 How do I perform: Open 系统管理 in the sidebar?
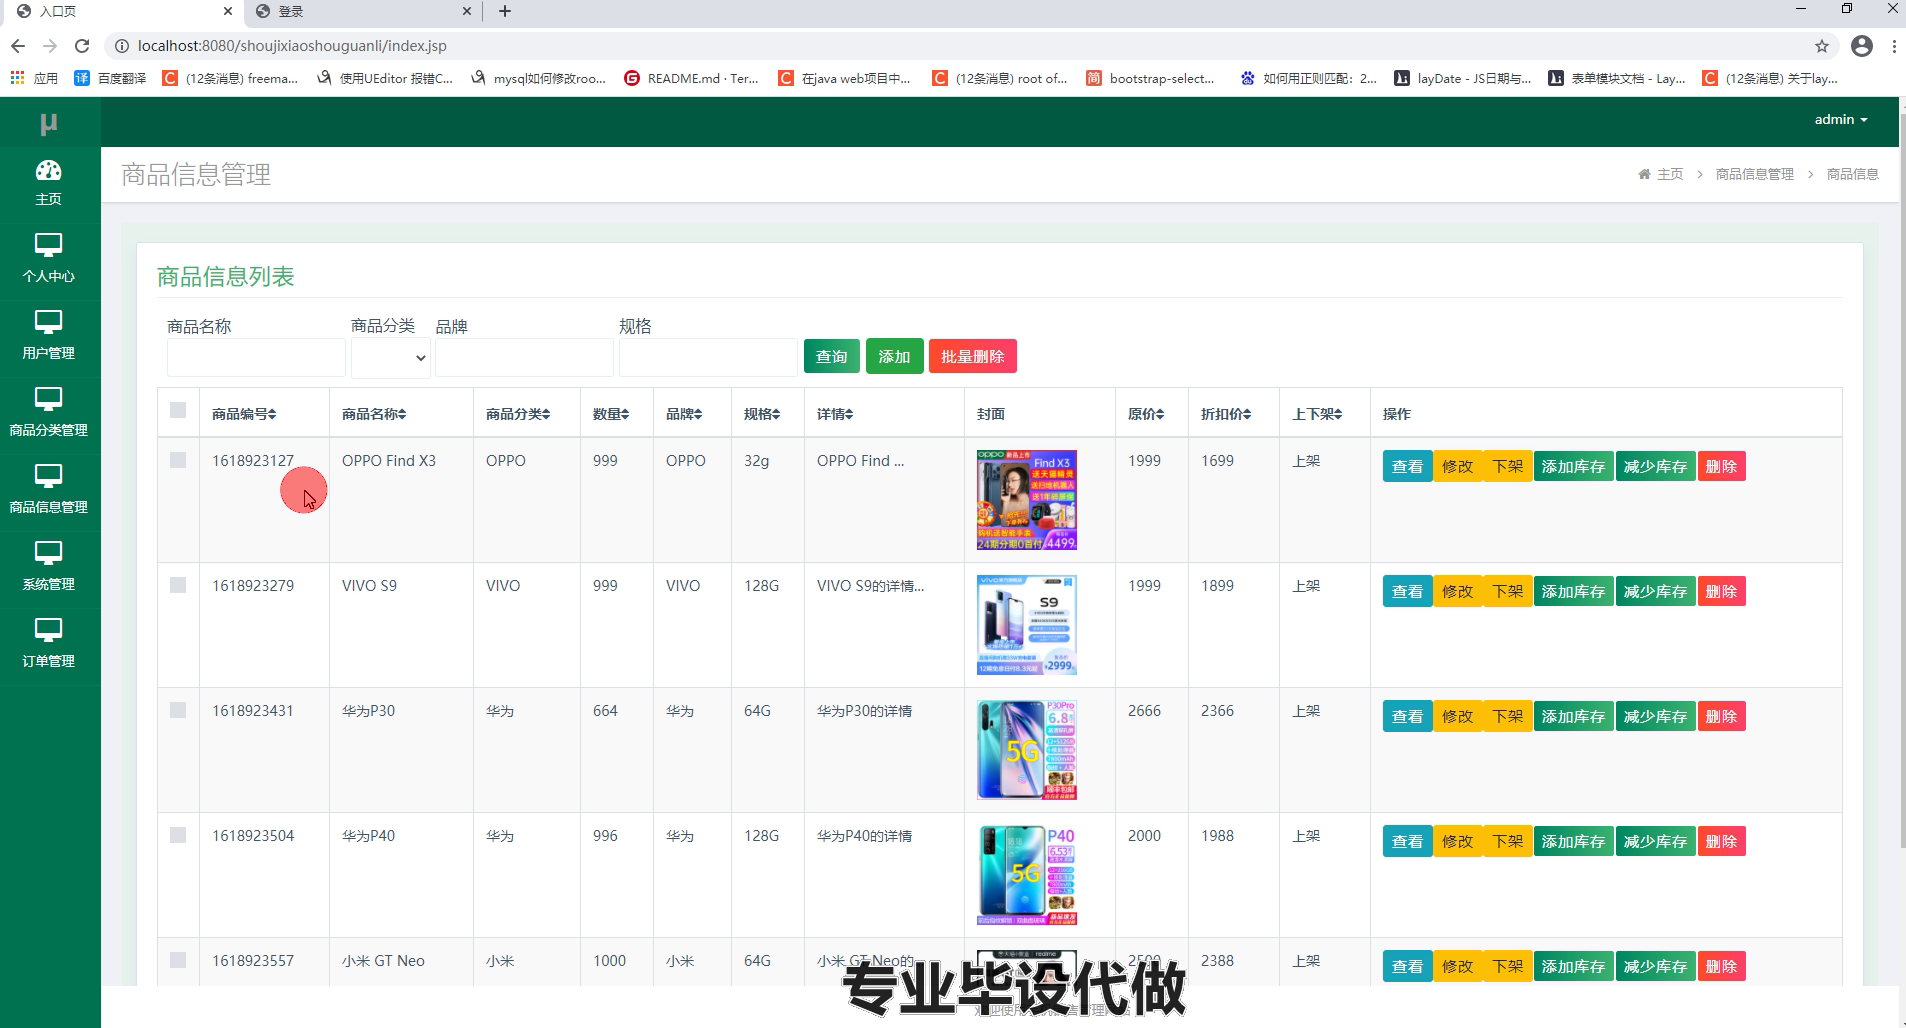tap(48, 567)
